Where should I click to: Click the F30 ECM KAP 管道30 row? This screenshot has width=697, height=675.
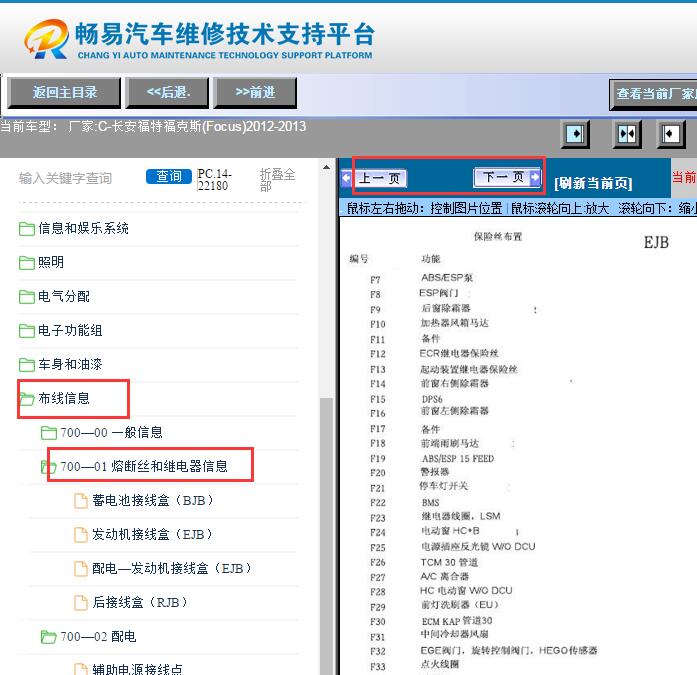431,621
